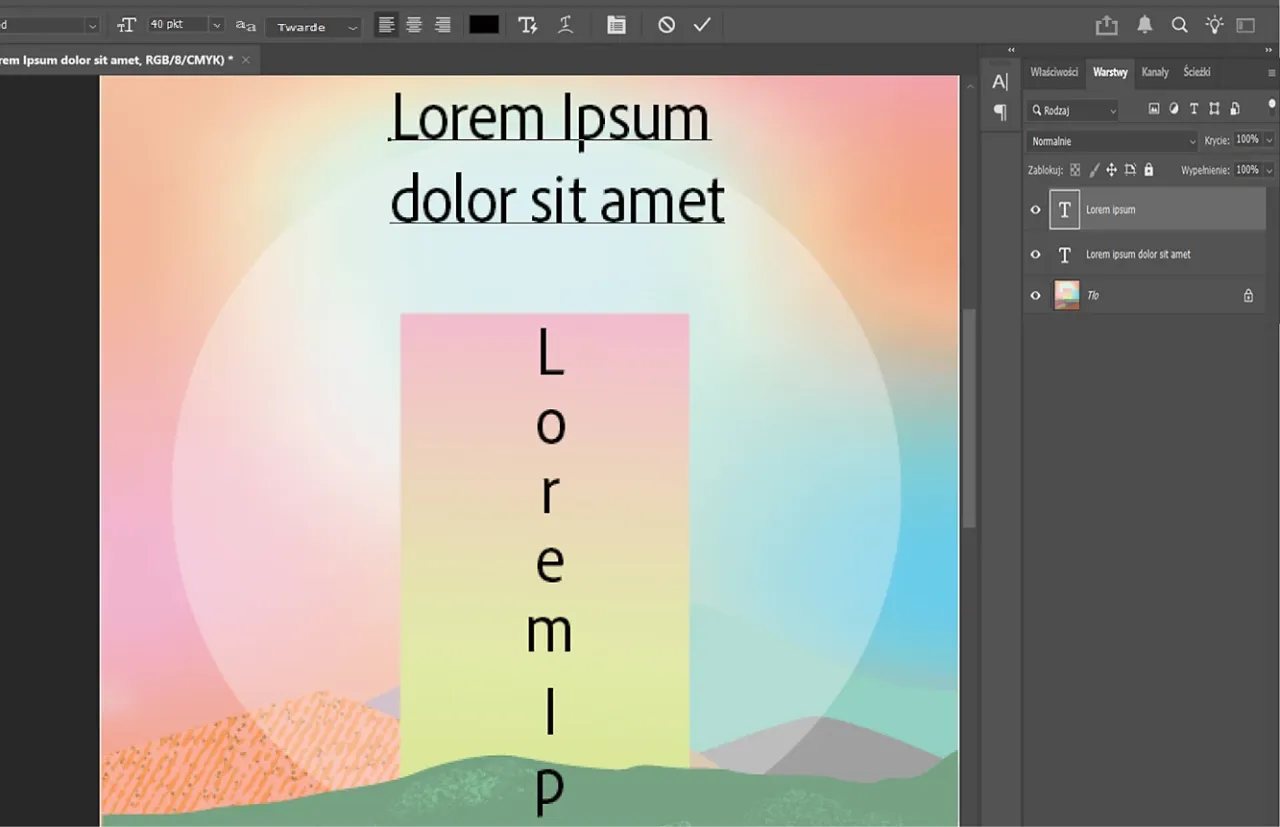Open the Normalnie blend mode dropdown
The height and width of the screenshot is (827, 1280).
[1111, 140]
